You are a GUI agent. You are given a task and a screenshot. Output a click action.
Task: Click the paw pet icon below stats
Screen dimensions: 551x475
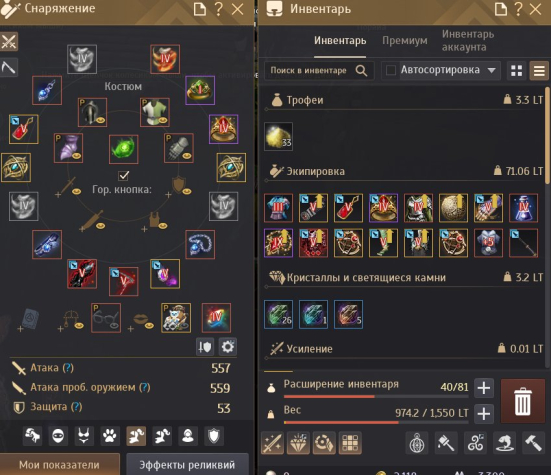click(110, 436)
